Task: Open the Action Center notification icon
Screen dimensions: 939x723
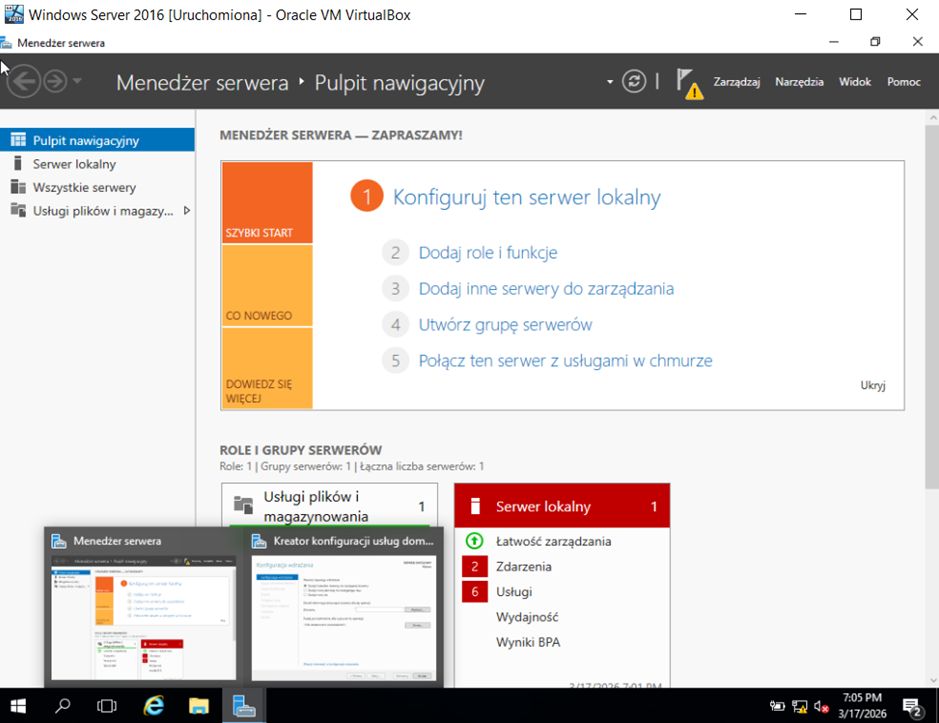Action: pos(912,706)
